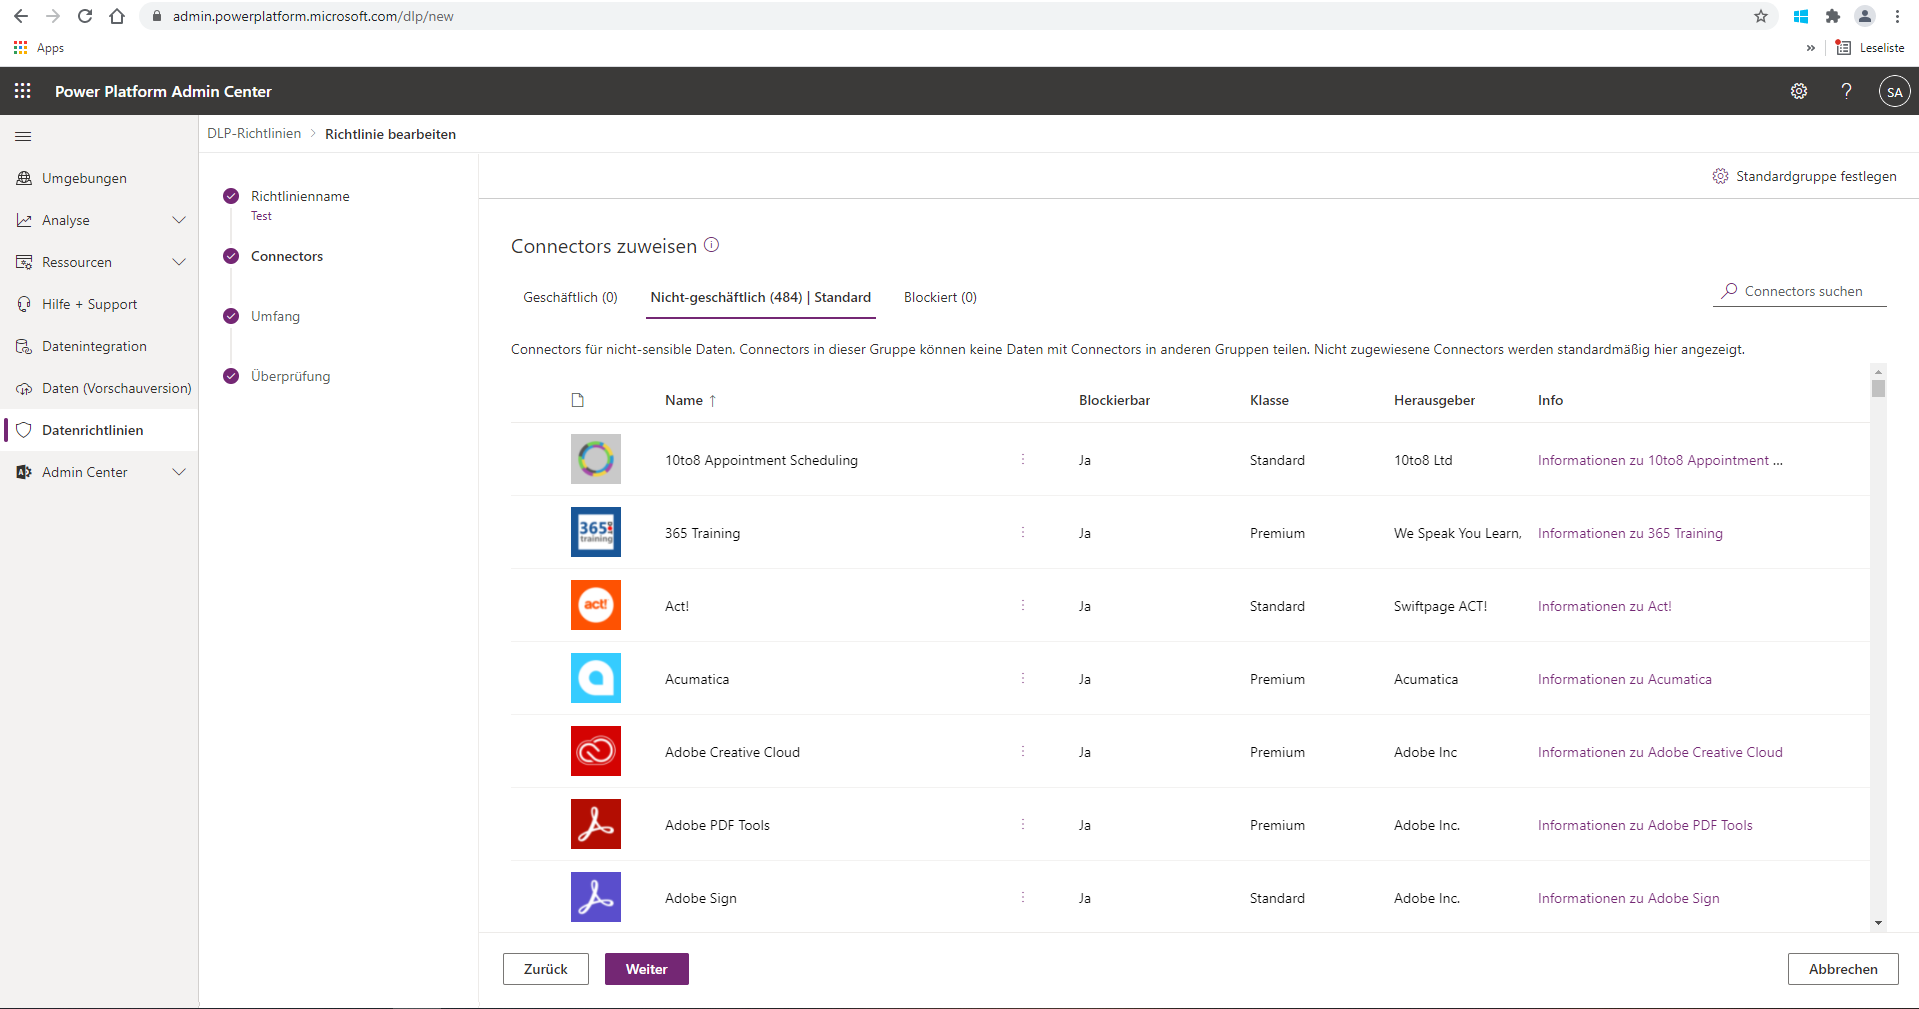Screen dimensions: 1919x1009
Task: Switch to the Geschäftlich (0) tab
Action: (571, 297)
